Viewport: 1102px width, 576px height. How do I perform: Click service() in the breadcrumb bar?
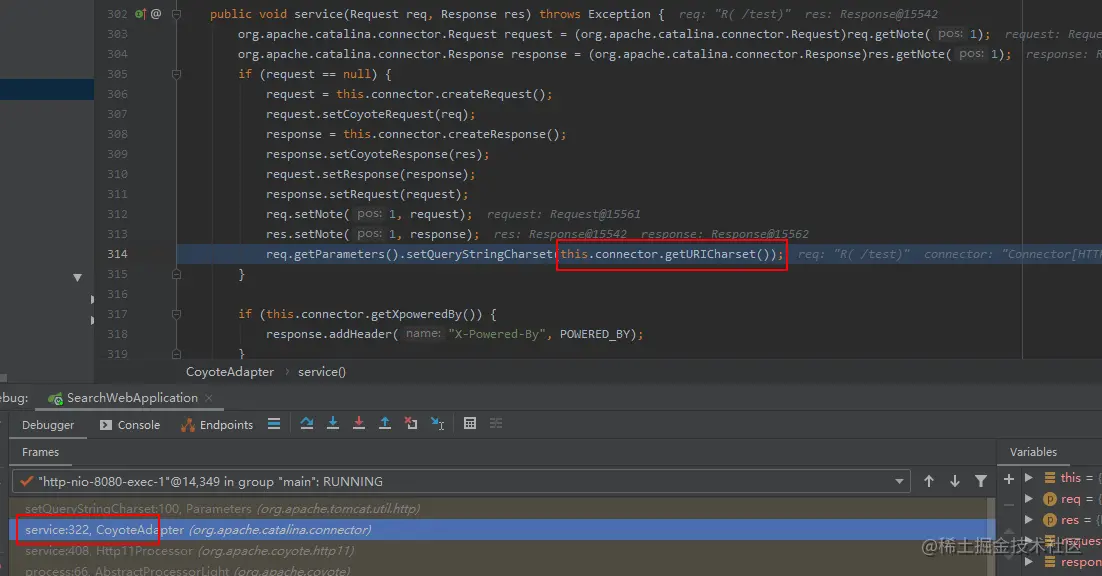click(x=322, y=372)
